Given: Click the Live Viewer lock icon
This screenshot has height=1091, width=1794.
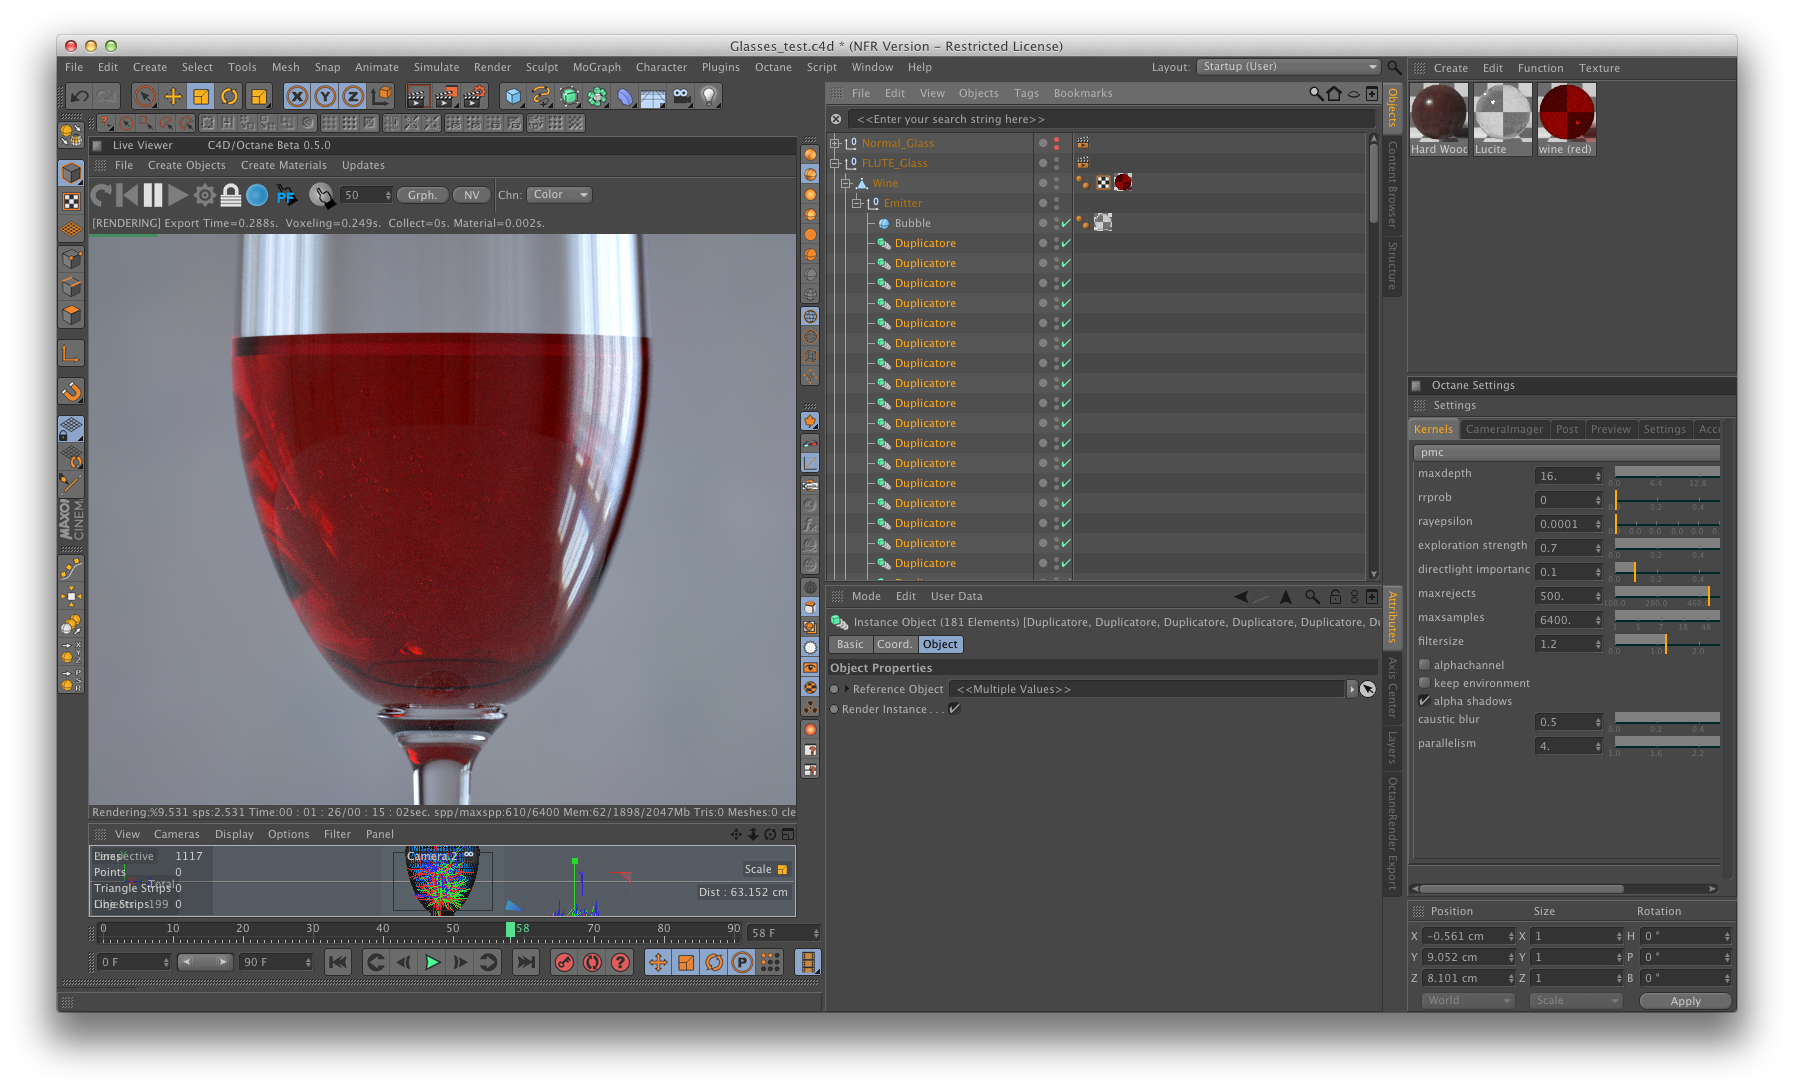Looking at the screenshot, I should point(230,195).
